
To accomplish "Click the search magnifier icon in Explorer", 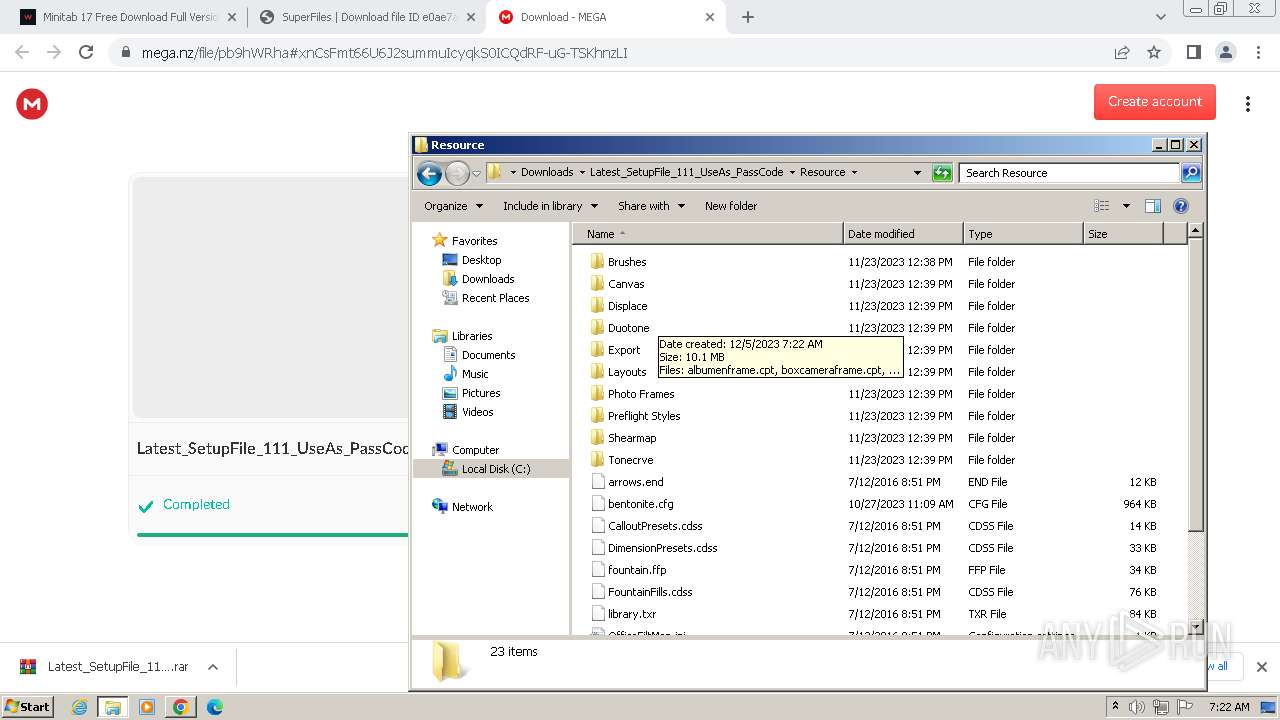I will (x=1190, y=173).
